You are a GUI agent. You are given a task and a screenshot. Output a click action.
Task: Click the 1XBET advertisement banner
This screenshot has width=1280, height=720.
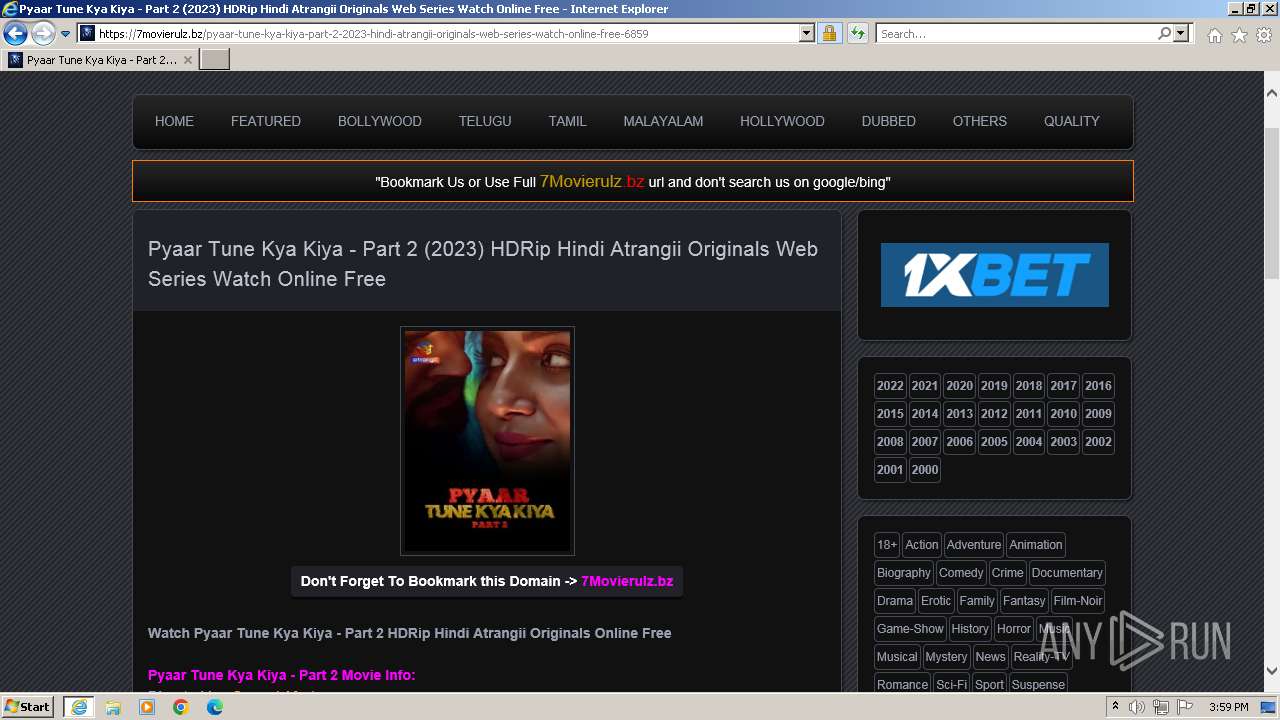(995, 275)
